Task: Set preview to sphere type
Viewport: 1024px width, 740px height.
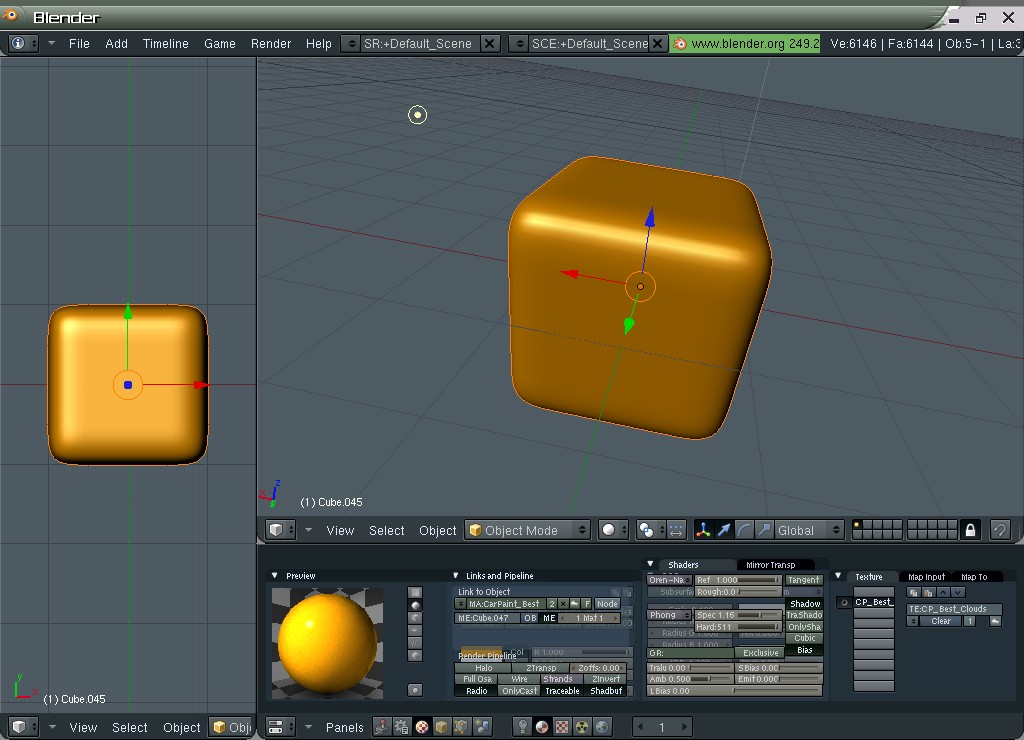Action: click(415, 605)
